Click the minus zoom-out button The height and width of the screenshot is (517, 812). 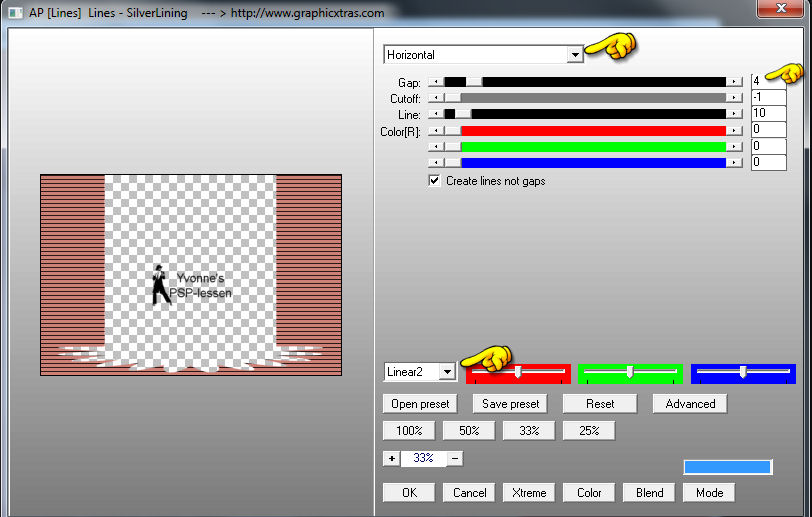pyautogui.click(x=455, y=458)
